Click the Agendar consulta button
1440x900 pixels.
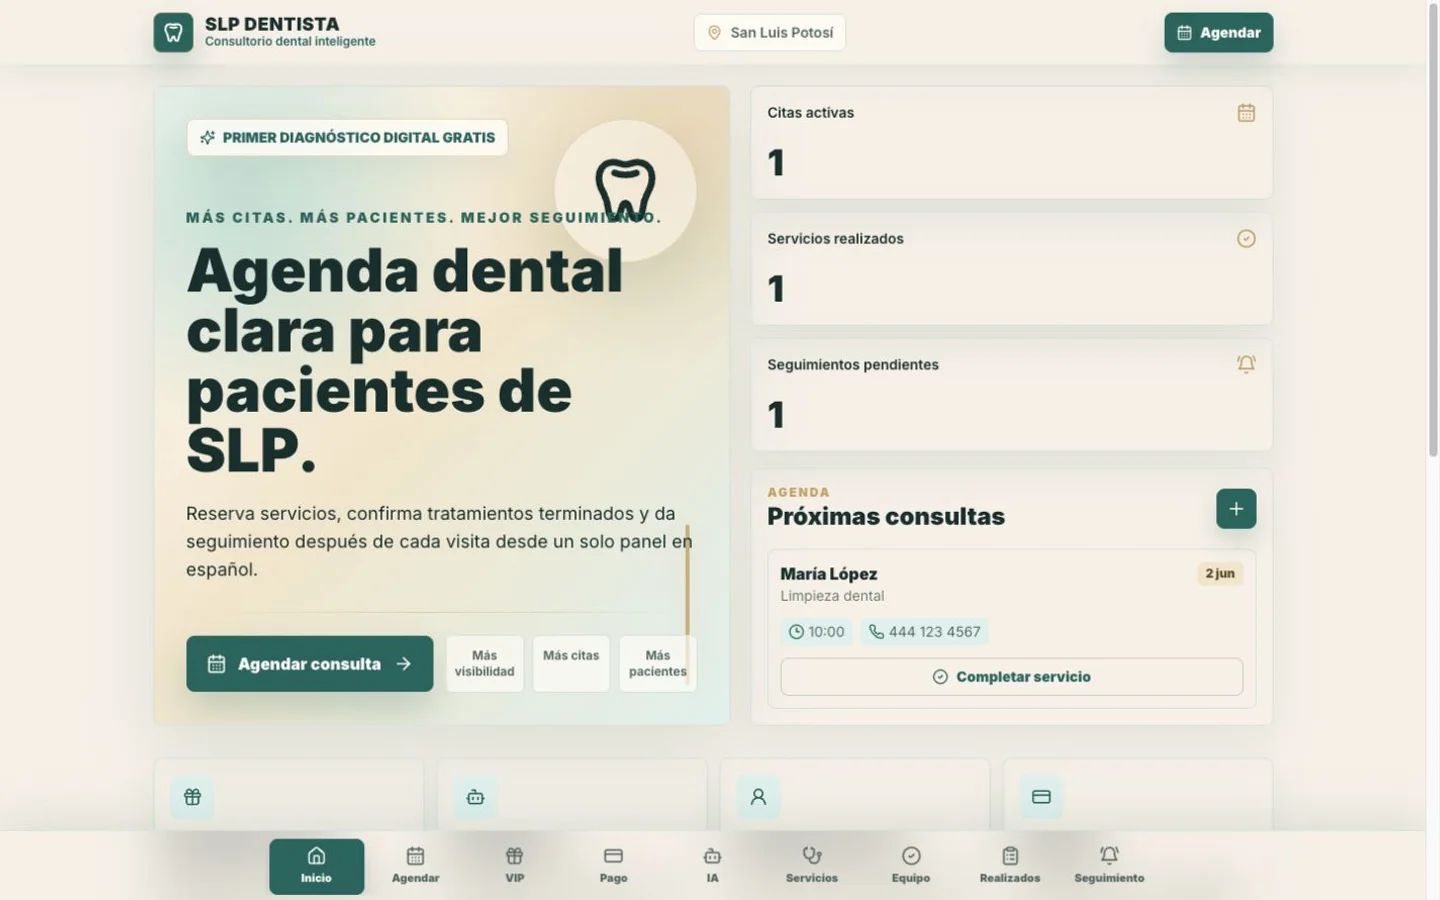click(x=310, y=664)
